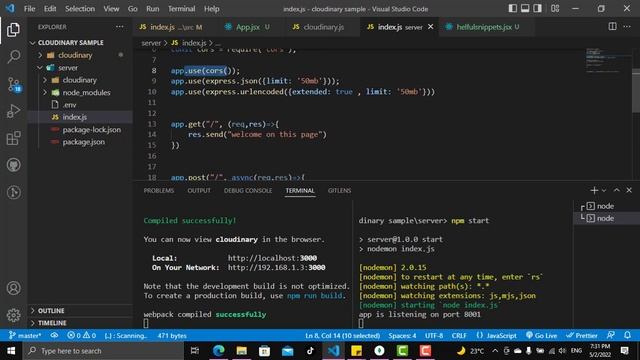The image size is (640, 360).
Task: Open the Windows Start menu
Action: 11,351
